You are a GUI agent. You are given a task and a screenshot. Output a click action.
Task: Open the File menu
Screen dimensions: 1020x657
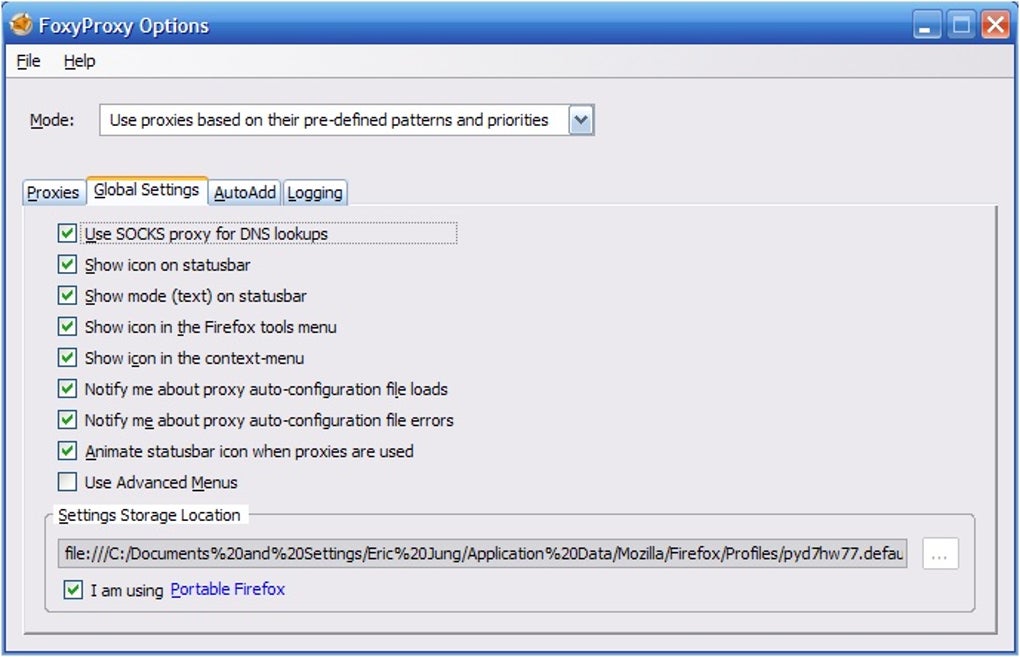(x=29, y=61)
